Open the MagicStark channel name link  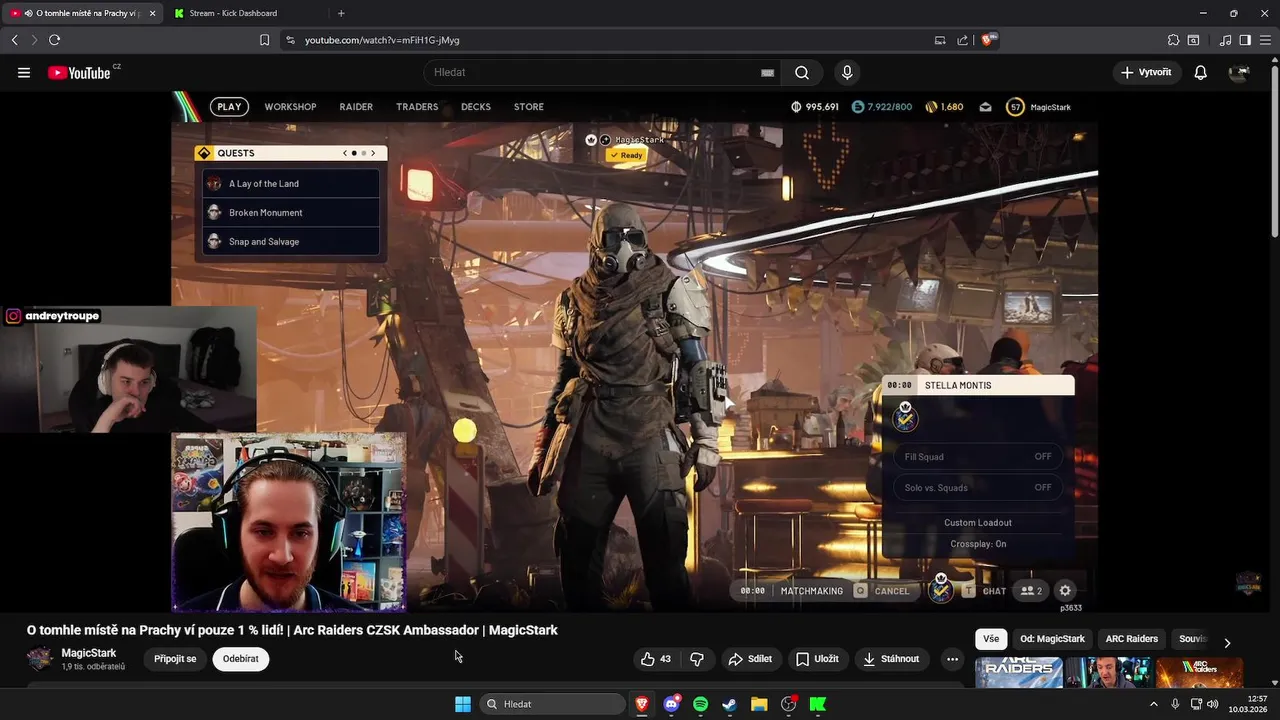point(89,653)
